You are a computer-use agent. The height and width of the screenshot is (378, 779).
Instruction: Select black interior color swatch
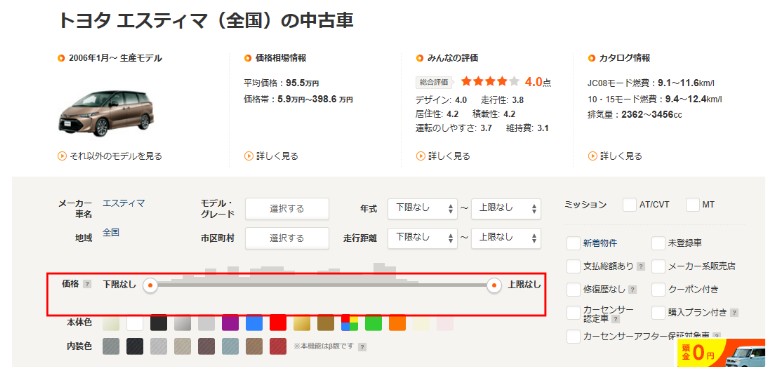point(135,346)
